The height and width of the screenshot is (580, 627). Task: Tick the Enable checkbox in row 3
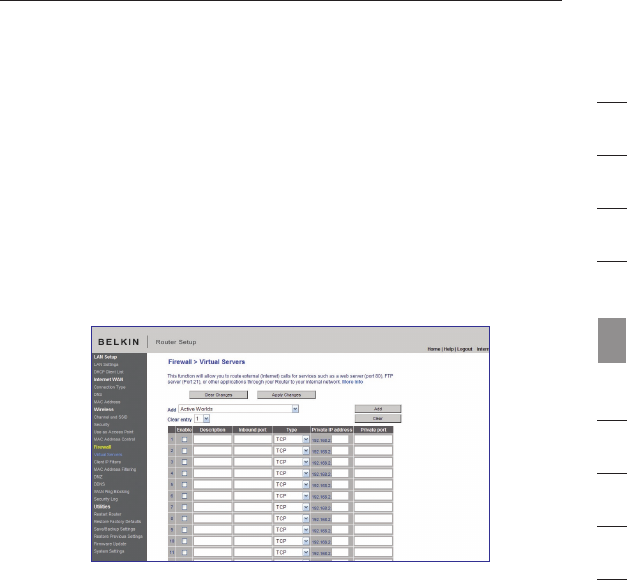click(x=184, y=462)
